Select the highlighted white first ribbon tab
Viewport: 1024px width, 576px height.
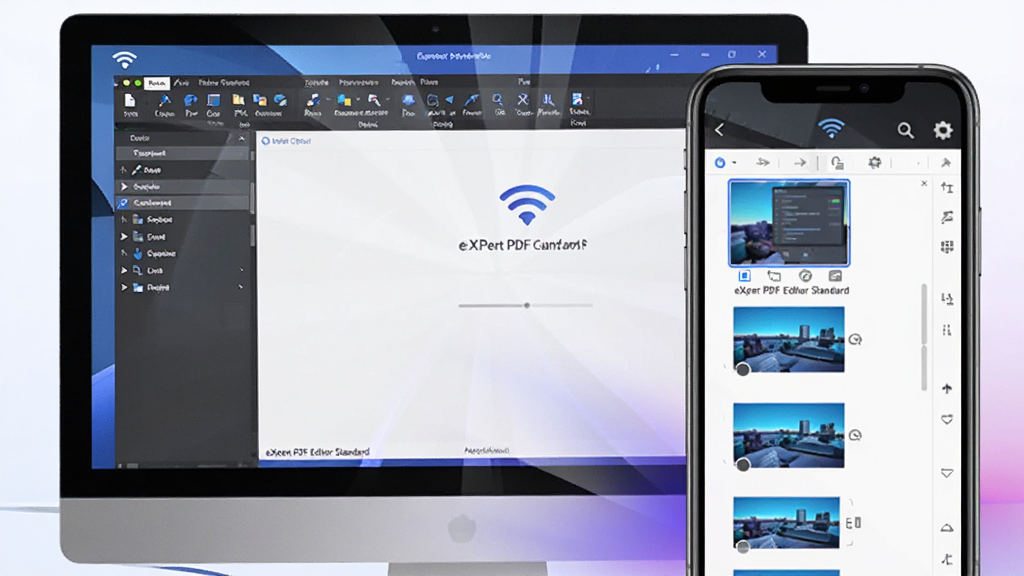point(157,83)
